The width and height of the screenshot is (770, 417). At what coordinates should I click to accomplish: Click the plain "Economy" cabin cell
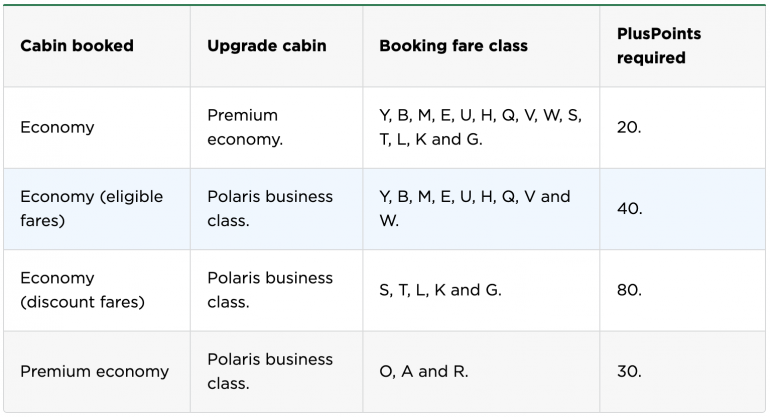tap(57, 127)
